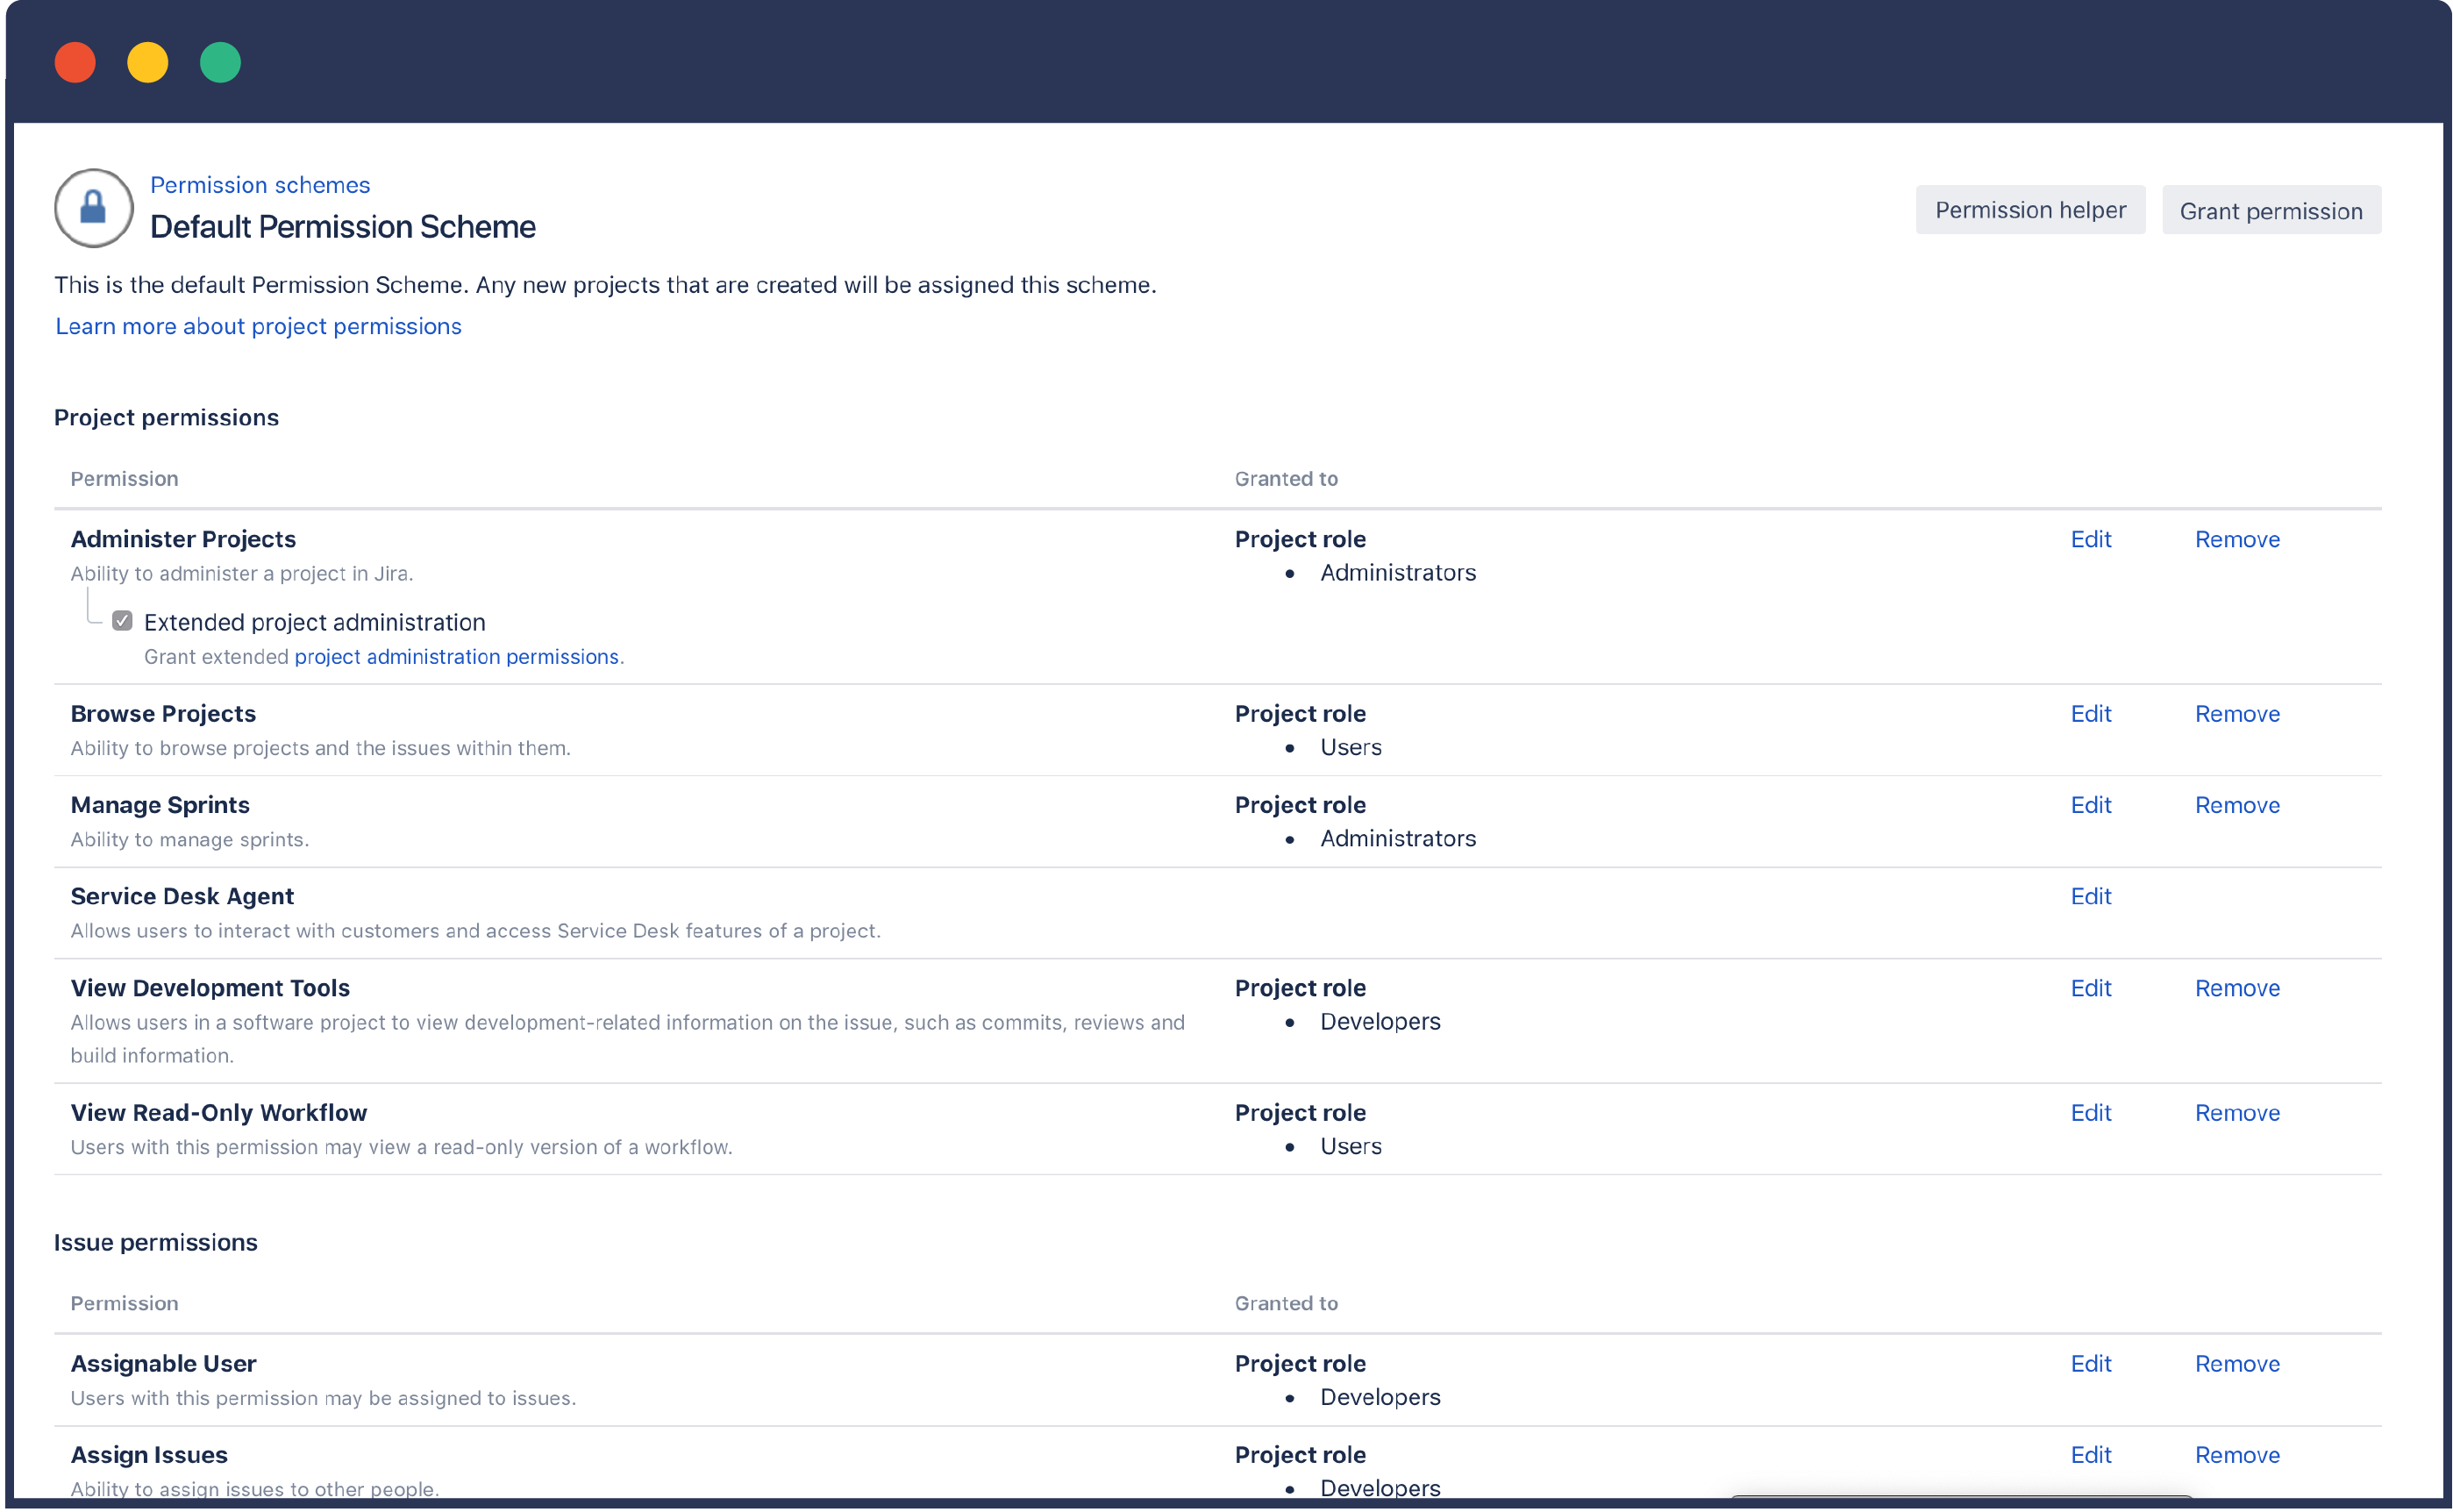
Task: Click the Permission helper button
Action: point(2030,210)
